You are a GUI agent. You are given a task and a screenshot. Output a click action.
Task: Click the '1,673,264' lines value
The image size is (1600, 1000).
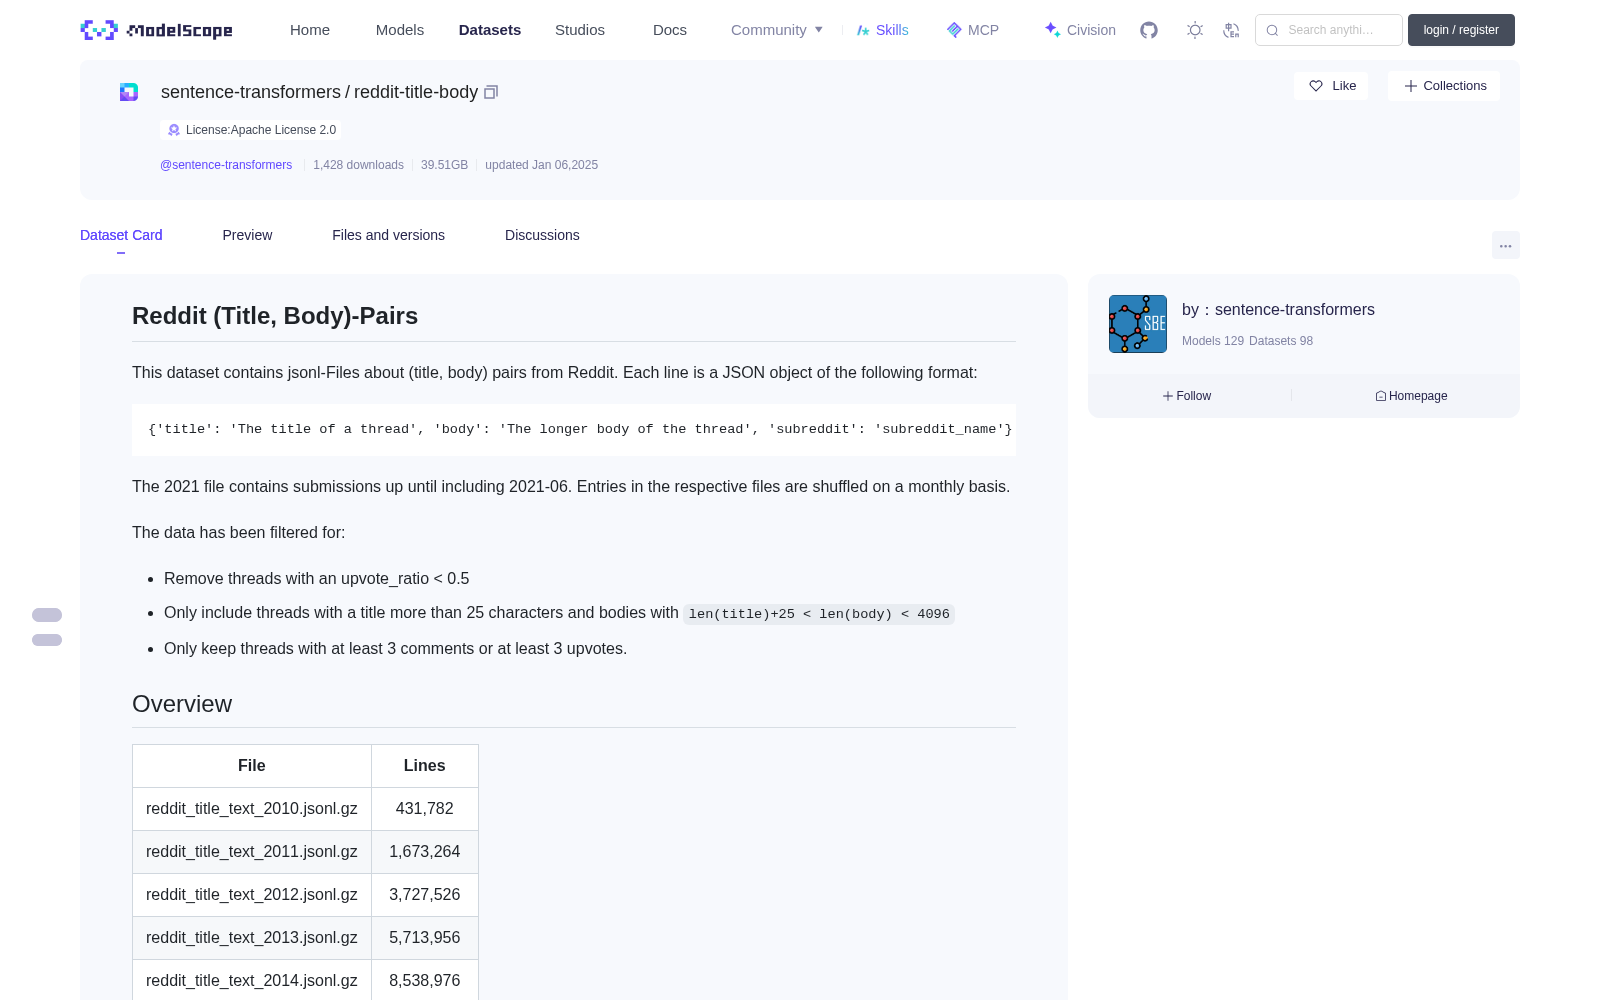pos(425,852)
